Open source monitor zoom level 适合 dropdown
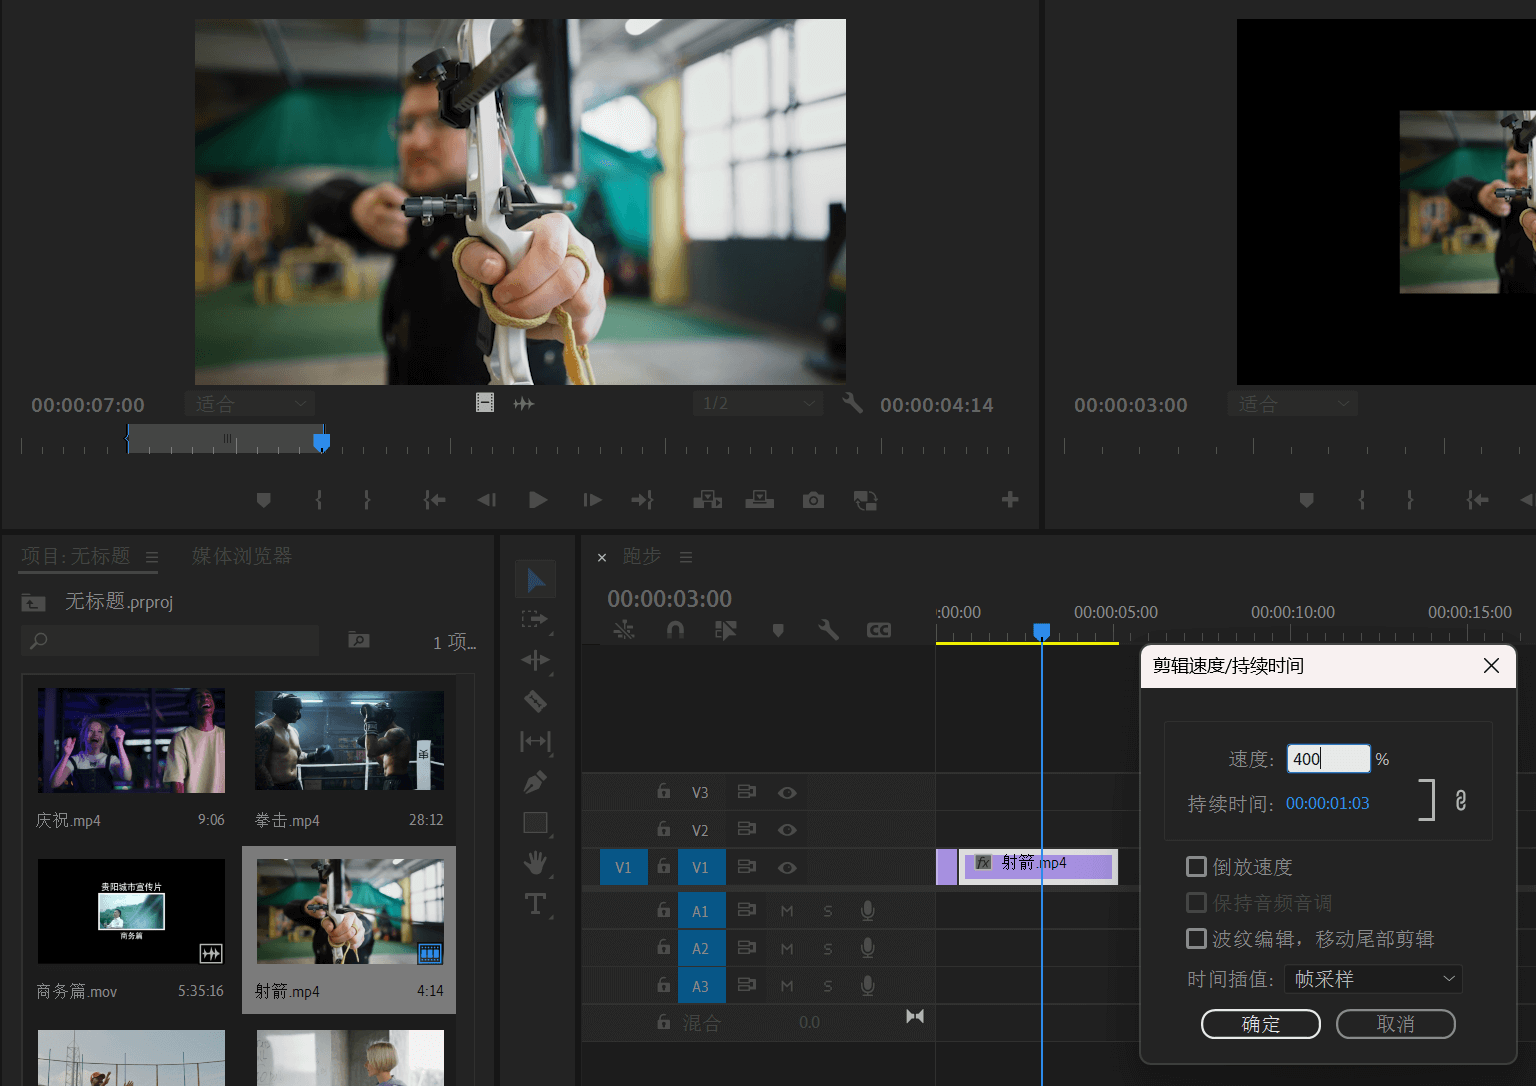 click(250, 404)
